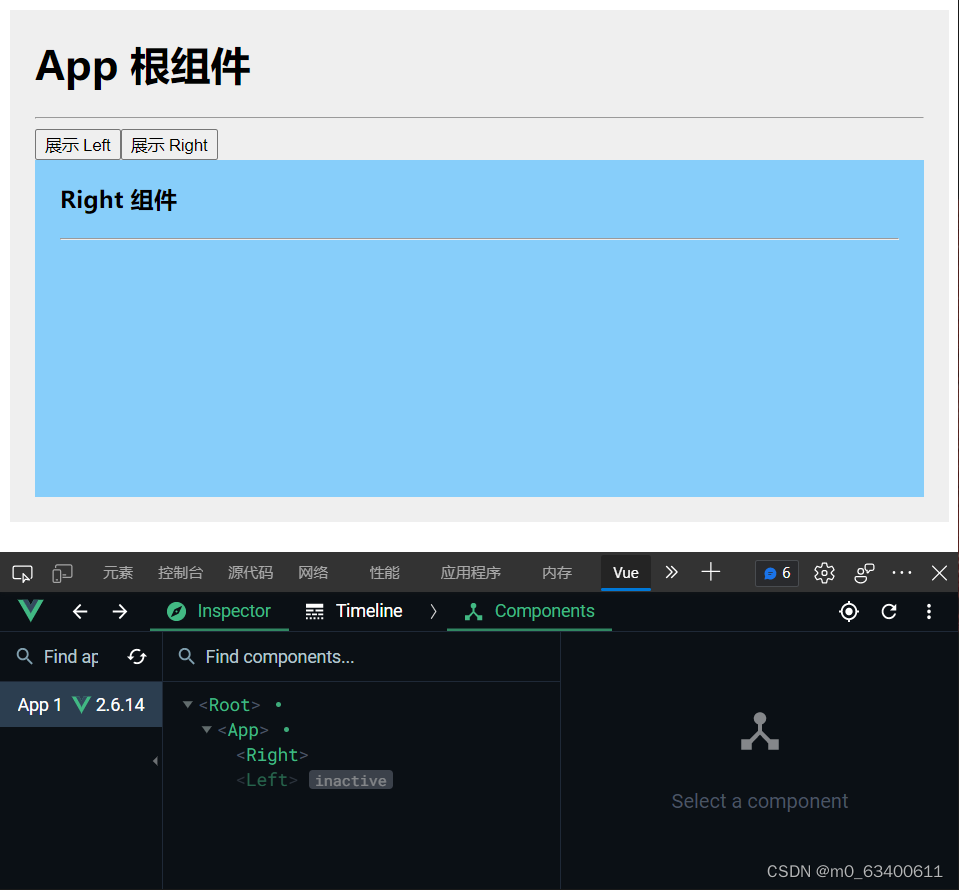This screenshot has height=890, width=959.
Task: Open Vue DevTools settings gear
Action: [x=823, y=572]
